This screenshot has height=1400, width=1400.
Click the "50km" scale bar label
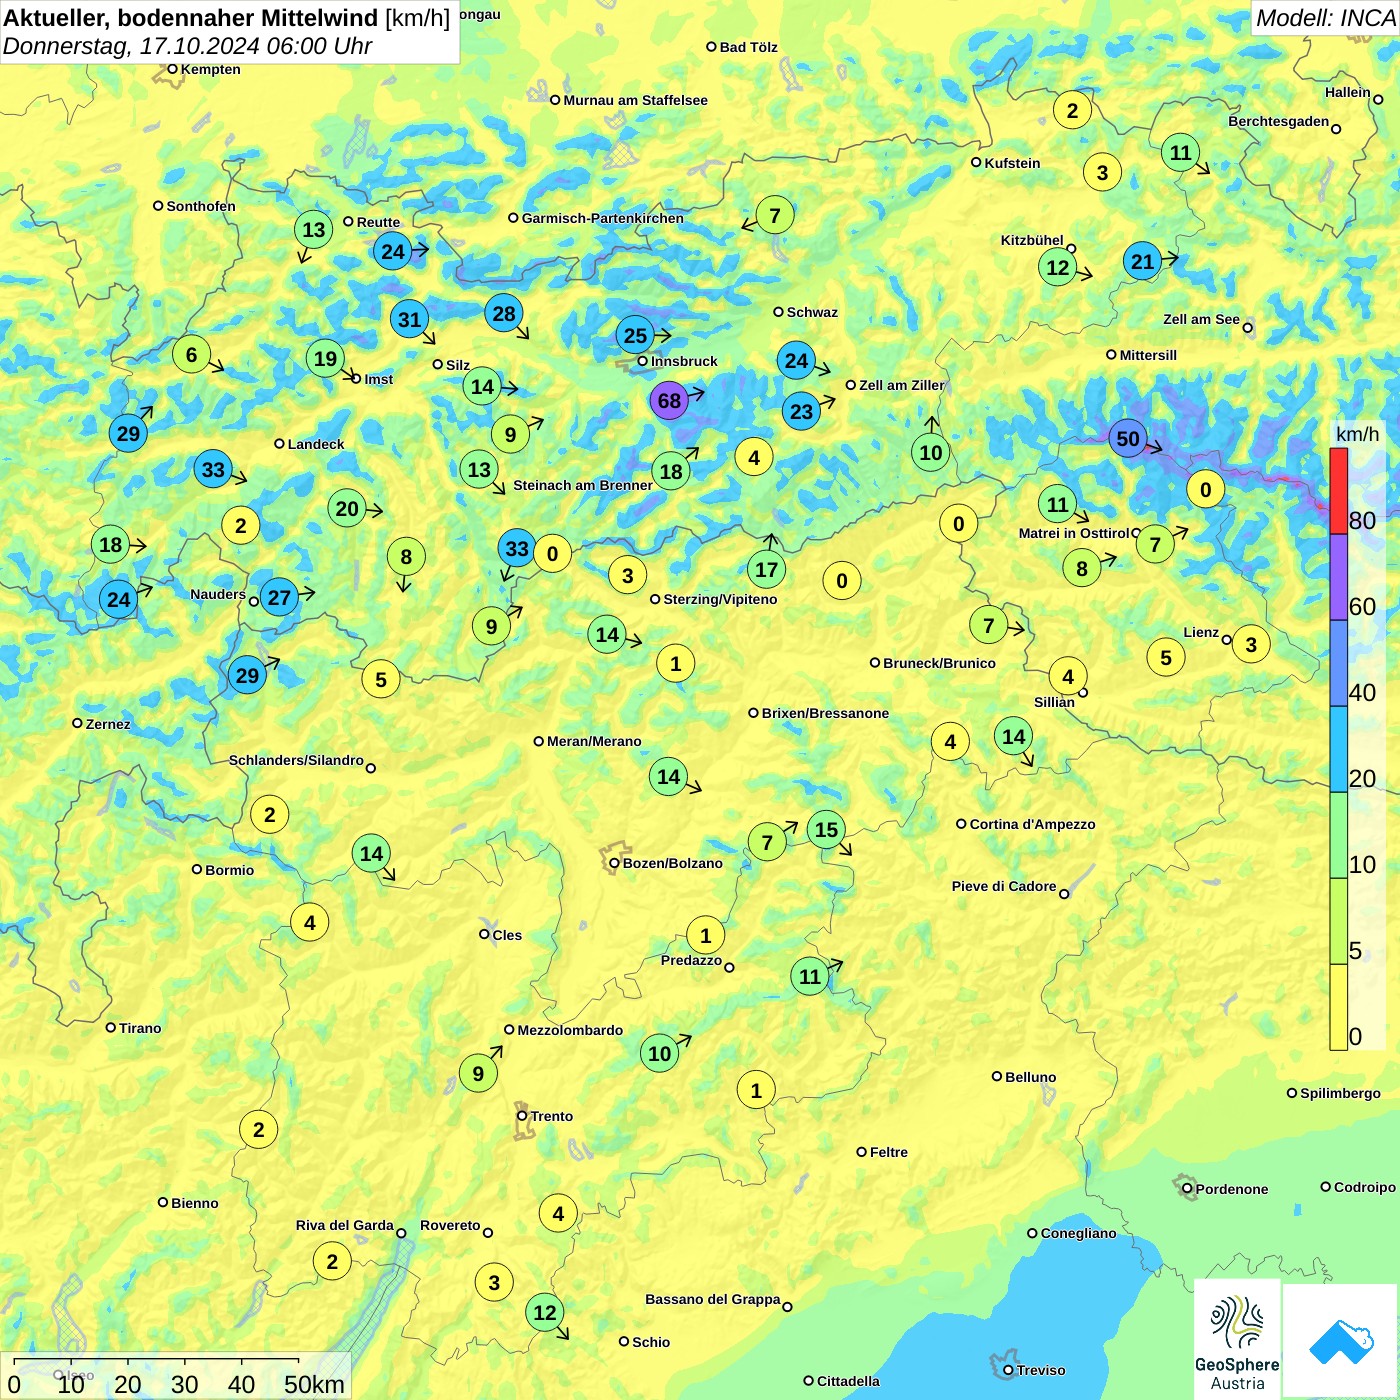(x=314, y=1384)
